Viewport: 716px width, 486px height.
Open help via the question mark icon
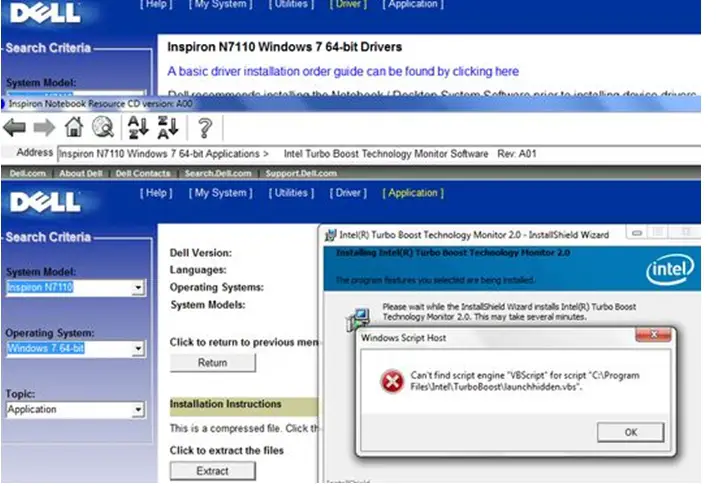pyautogui.click(x=205, y=127)
